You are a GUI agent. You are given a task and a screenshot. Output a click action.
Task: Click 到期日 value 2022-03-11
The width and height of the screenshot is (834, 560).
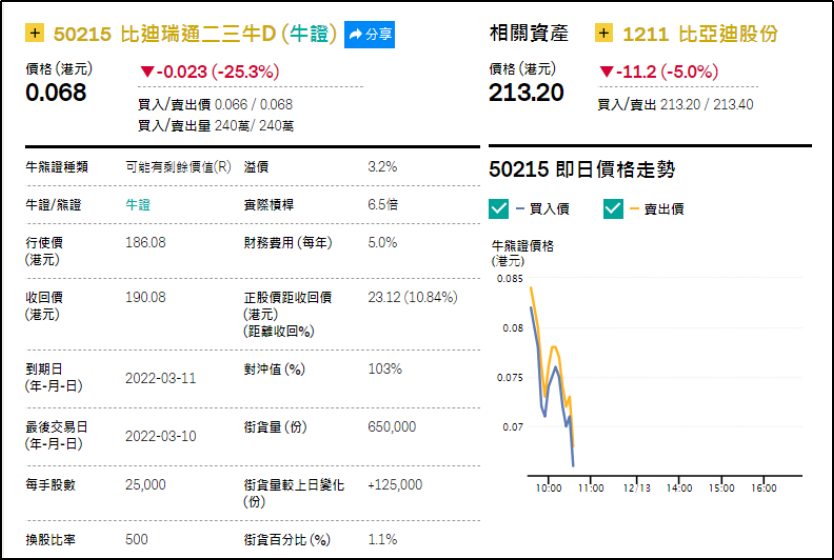[161, 378]
